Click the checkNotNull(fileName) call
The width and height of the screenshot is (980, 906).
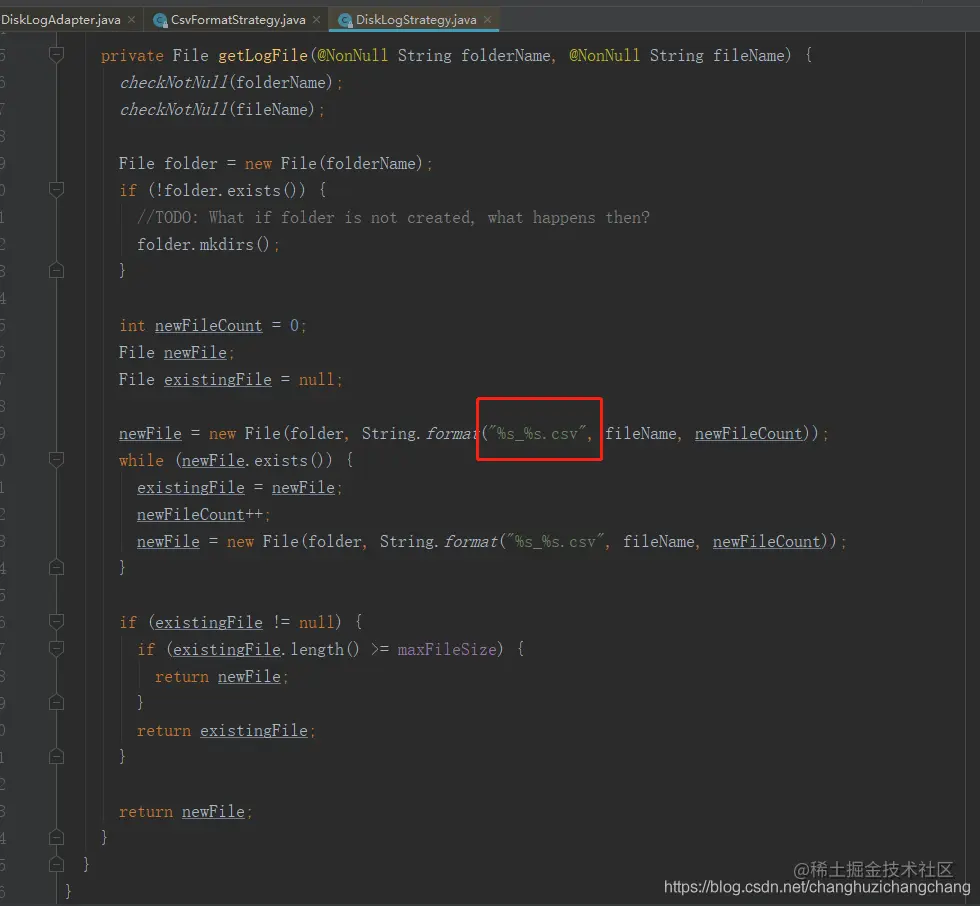[222, 109]
